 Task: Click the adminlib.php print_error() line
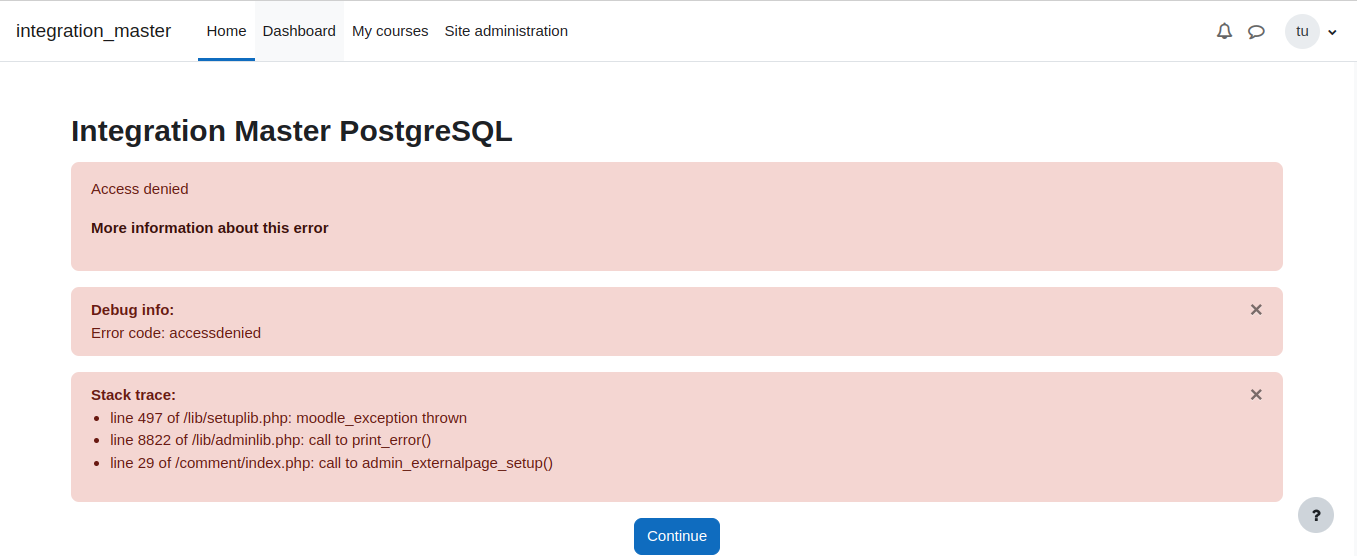coord(270,440)
